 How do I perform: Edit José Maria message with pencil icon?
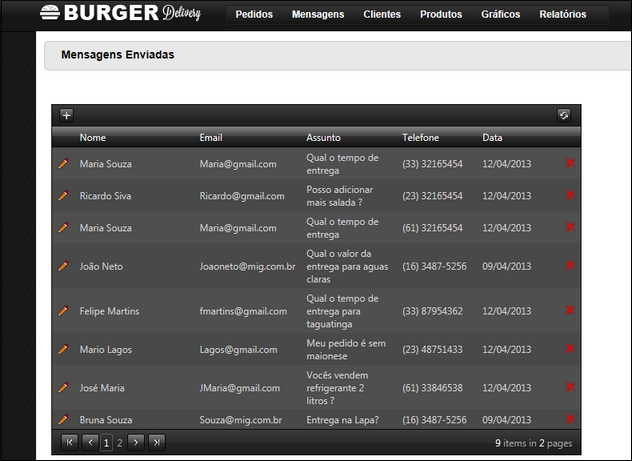click(63, 387)
